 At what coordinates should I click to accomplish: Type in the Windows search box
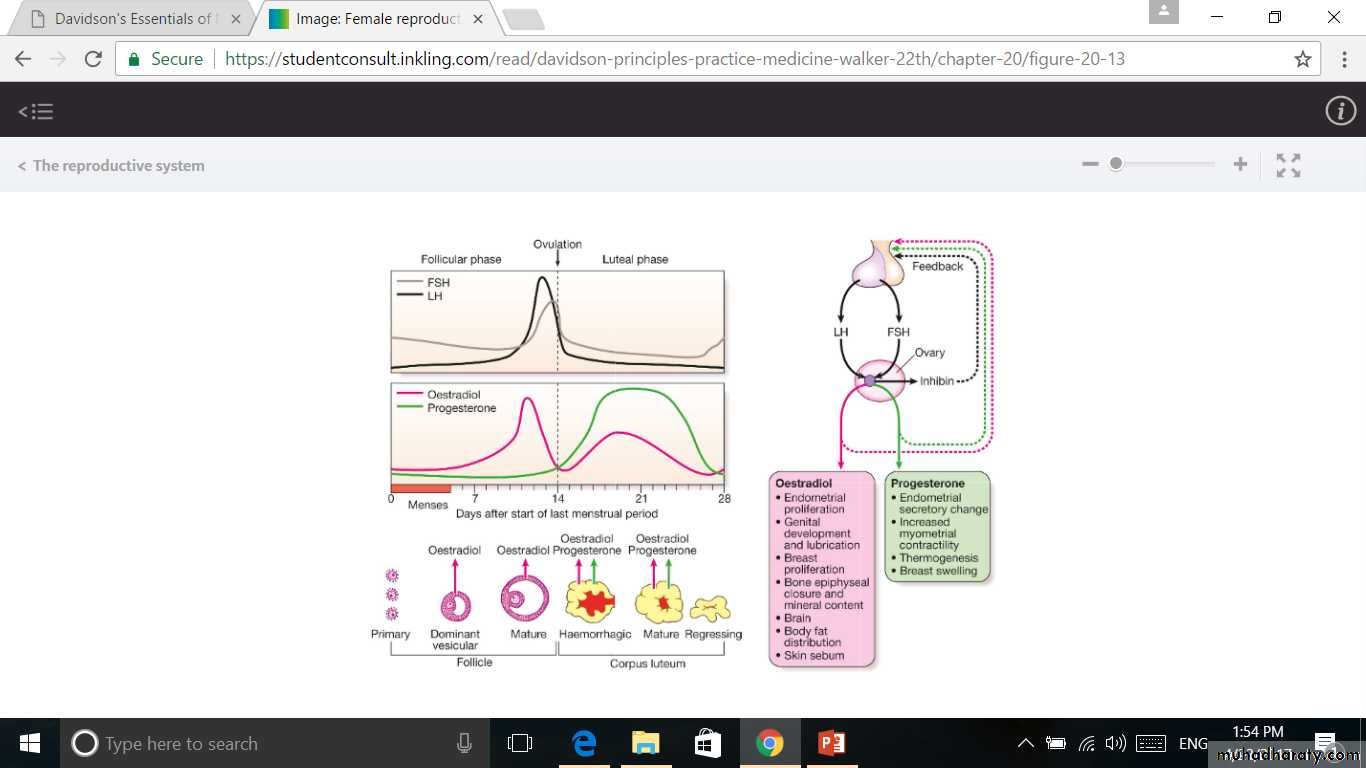coord(260,743)
